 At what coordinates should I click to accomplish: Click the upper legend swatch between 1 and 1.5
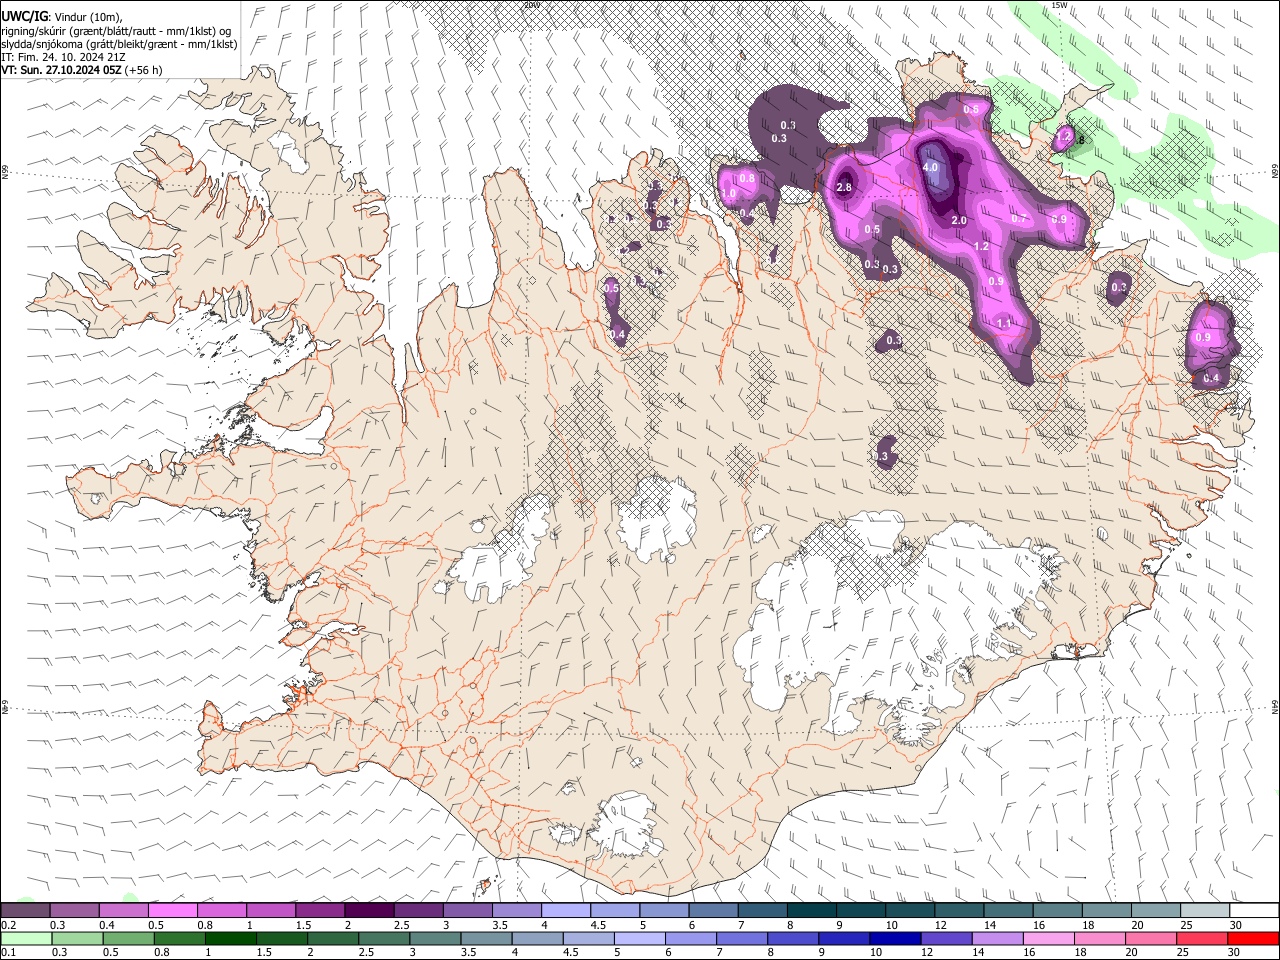(271, 910)
